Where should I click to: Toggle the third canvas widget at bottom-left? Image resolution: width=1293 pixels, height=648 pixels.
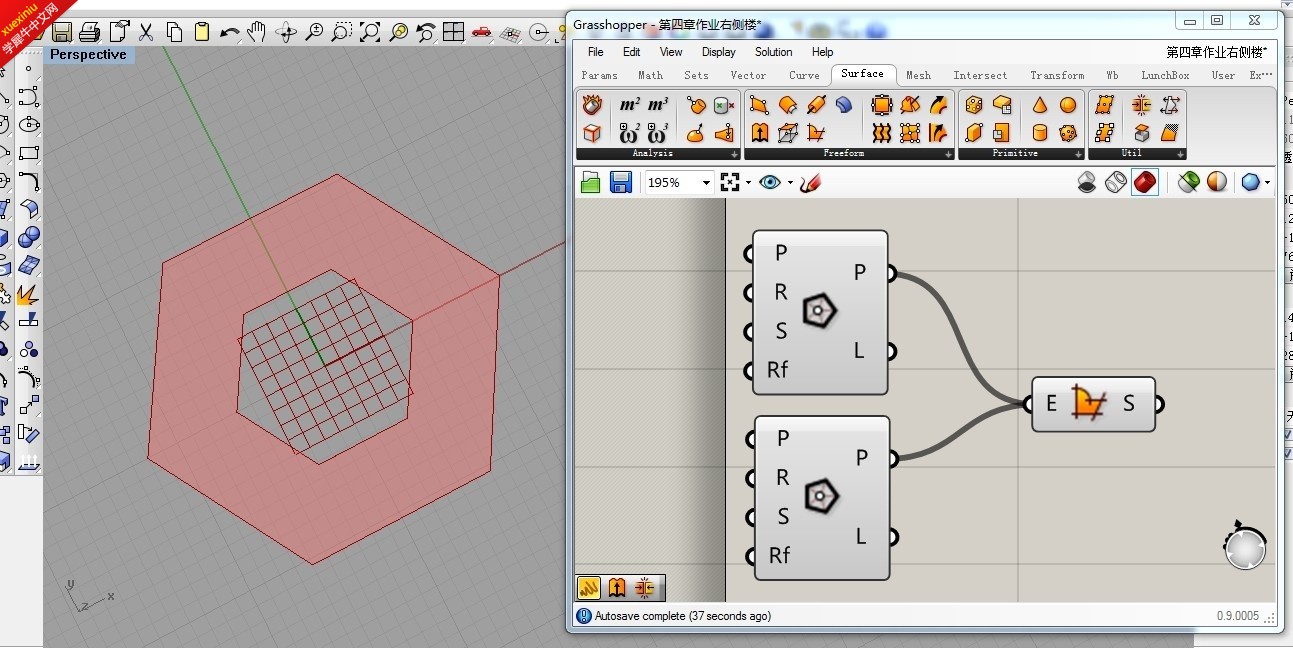(x=645, y=587)
